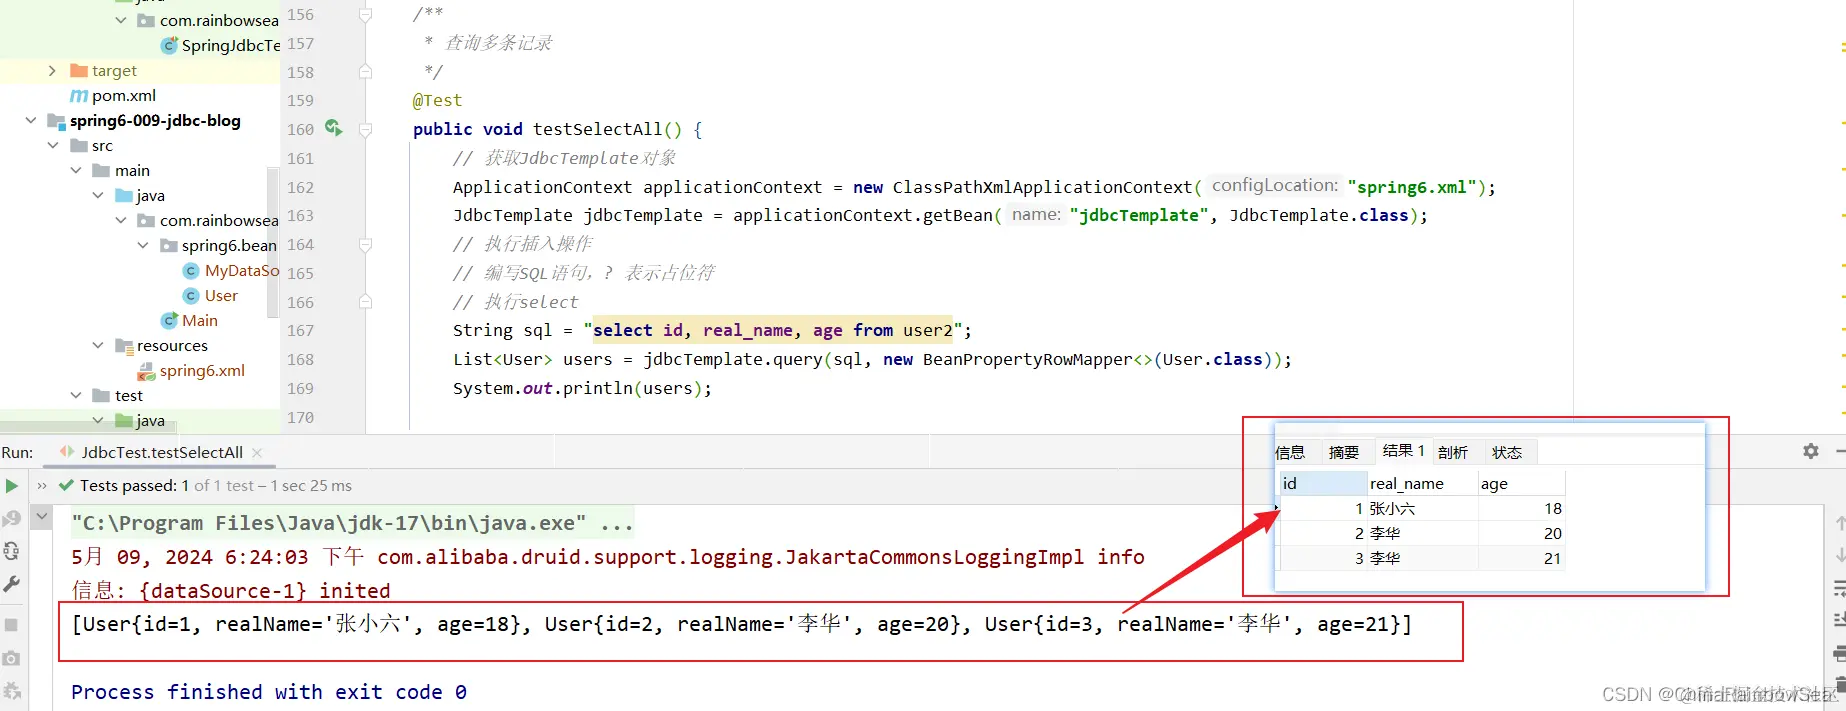This screenshot has width=1846, height=711.
Task: Collapse spring6-009-jdbc-blog module node
Action: pyautogui.click(x=31, y=121)
